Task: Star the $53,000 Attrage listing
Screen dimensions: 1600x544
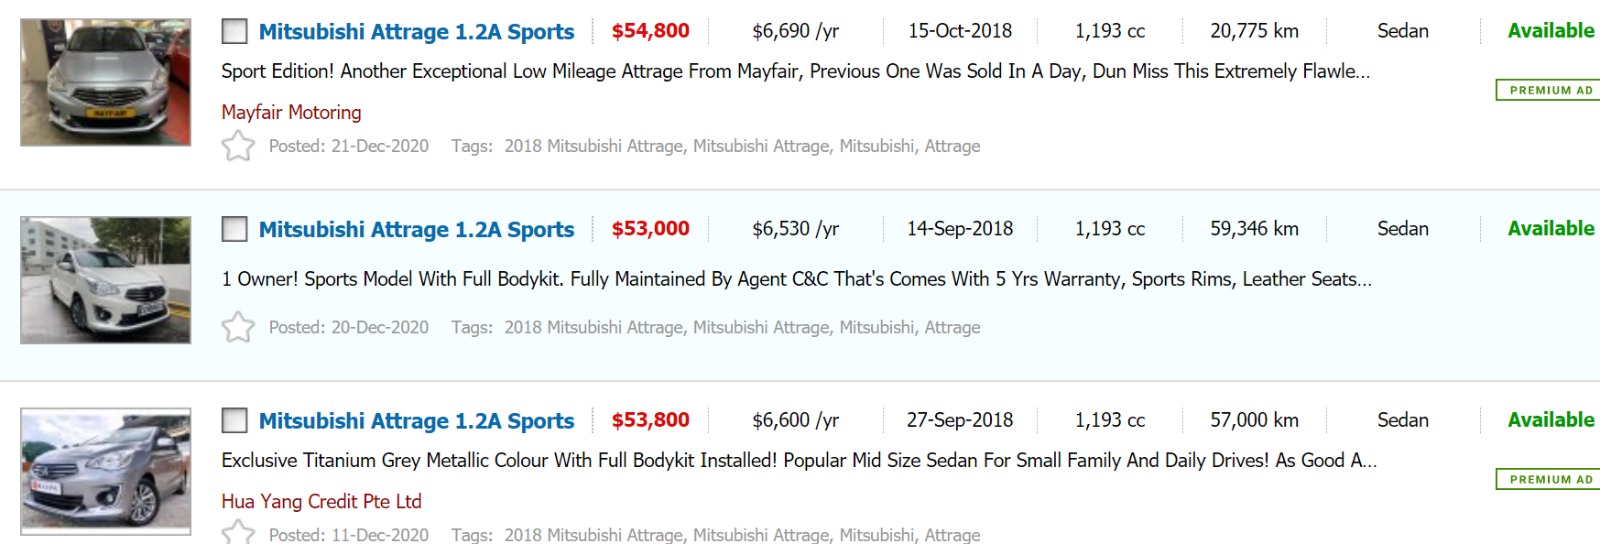Action: click(x=238, y=327)
